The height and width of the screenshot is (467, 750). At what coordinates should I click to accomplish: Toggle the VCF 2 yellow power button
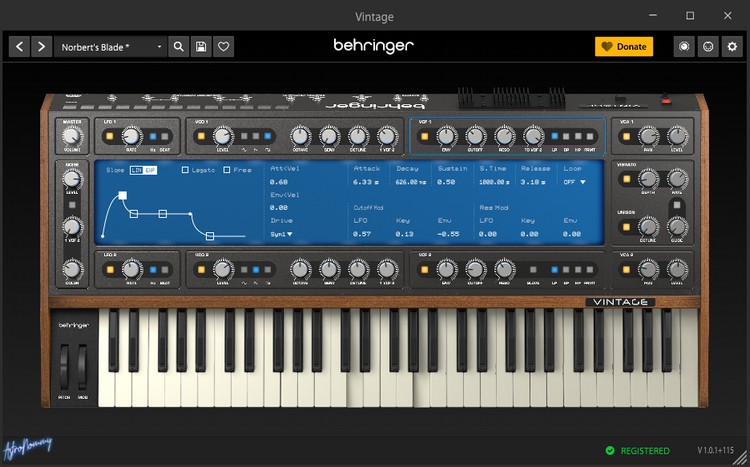[x=424, y=270]
